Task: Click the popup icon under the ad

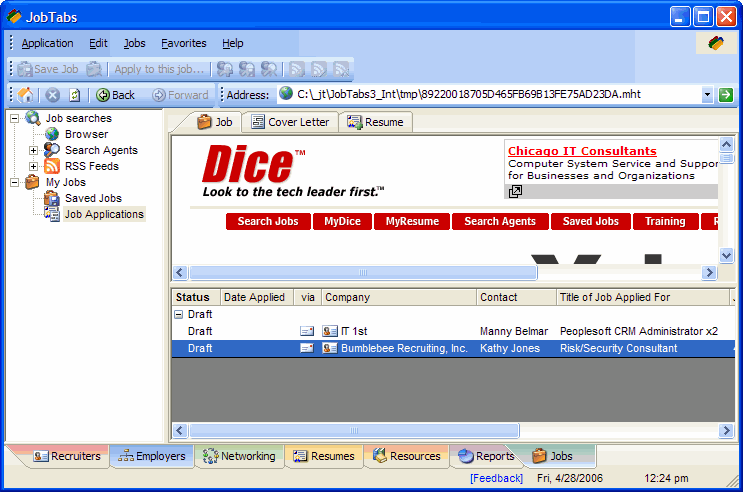Action: [515, 191]
